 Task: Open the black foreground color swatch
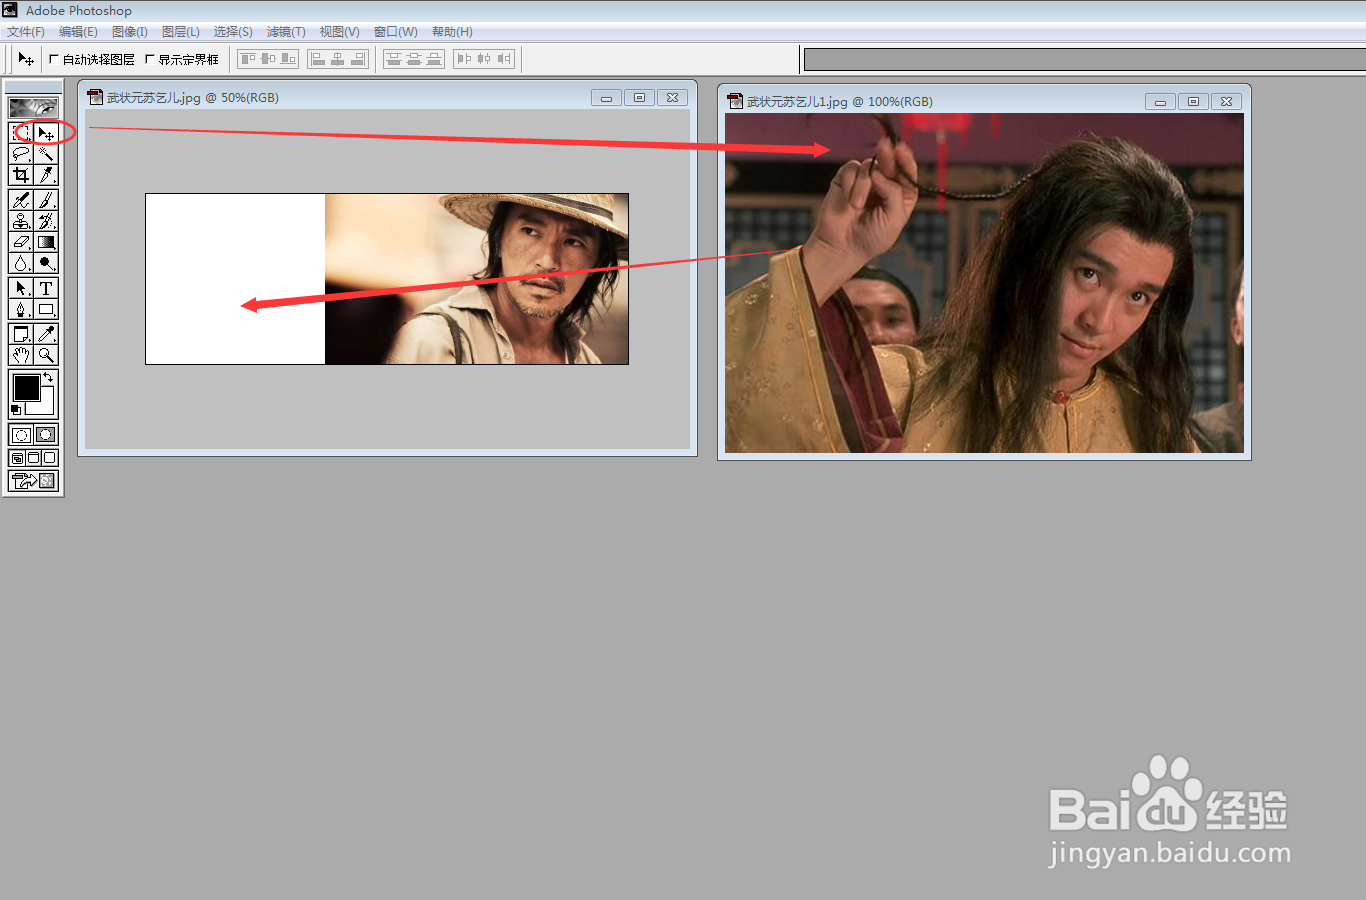coord(26,387)
